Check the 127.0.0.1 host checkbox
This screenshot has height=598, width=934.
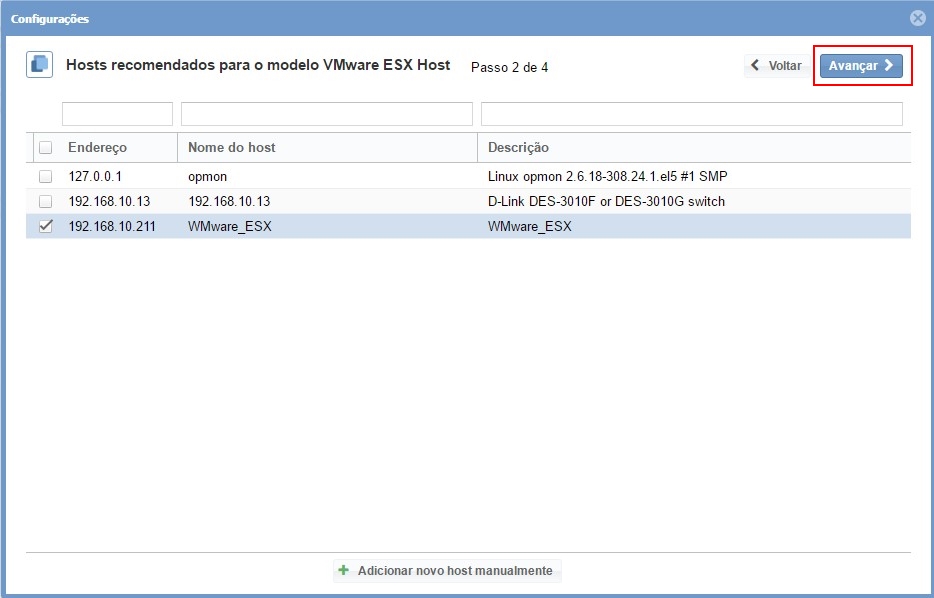click(45, 176)
